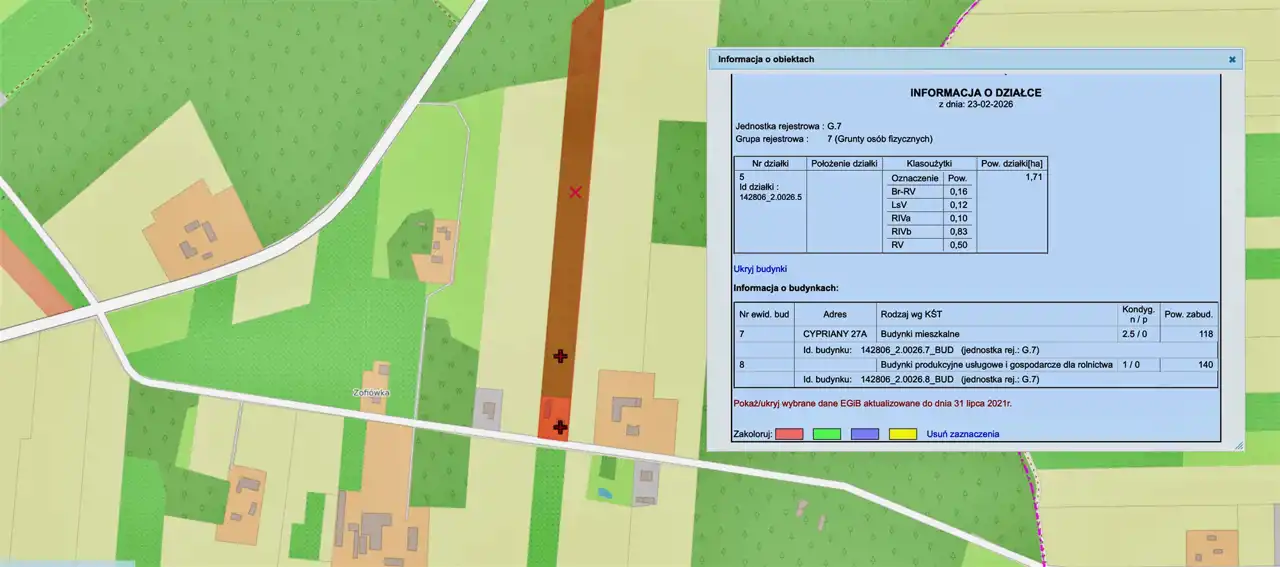
Task: Click the lower black cross building marker
Action: click(x=560, y=428)
